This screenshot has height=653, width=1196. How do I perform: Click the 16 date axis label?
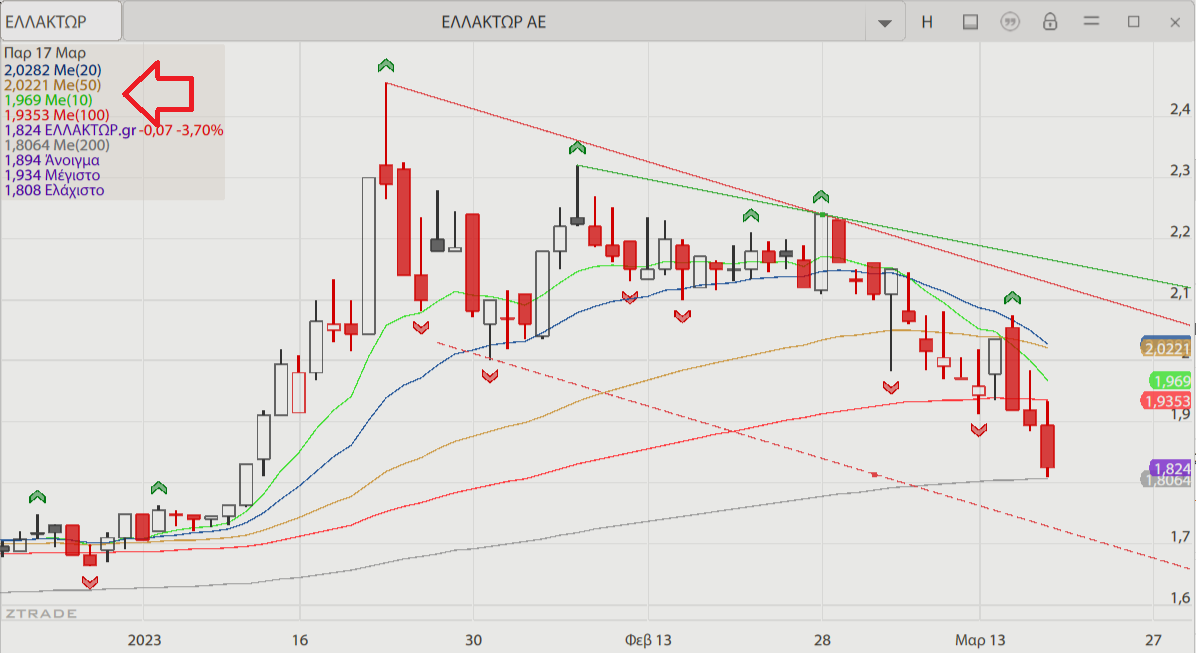click(x=300, y=640)
